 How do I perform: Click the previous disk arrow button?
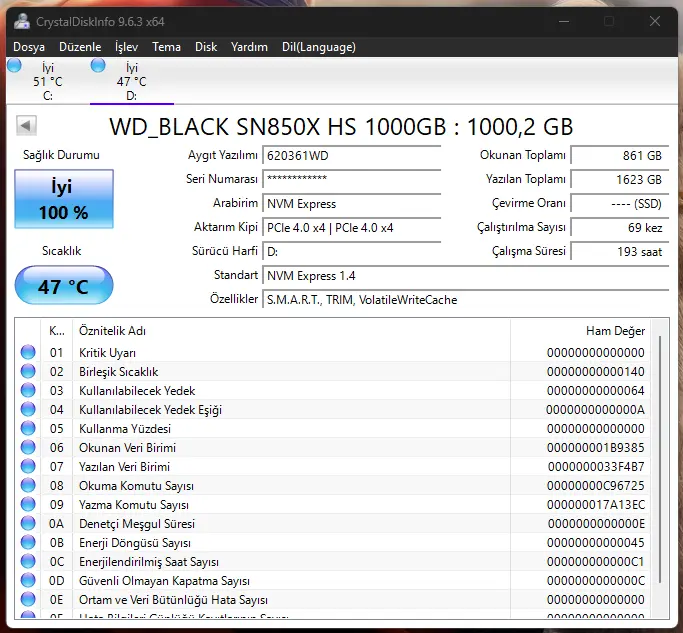coord(26,125)
